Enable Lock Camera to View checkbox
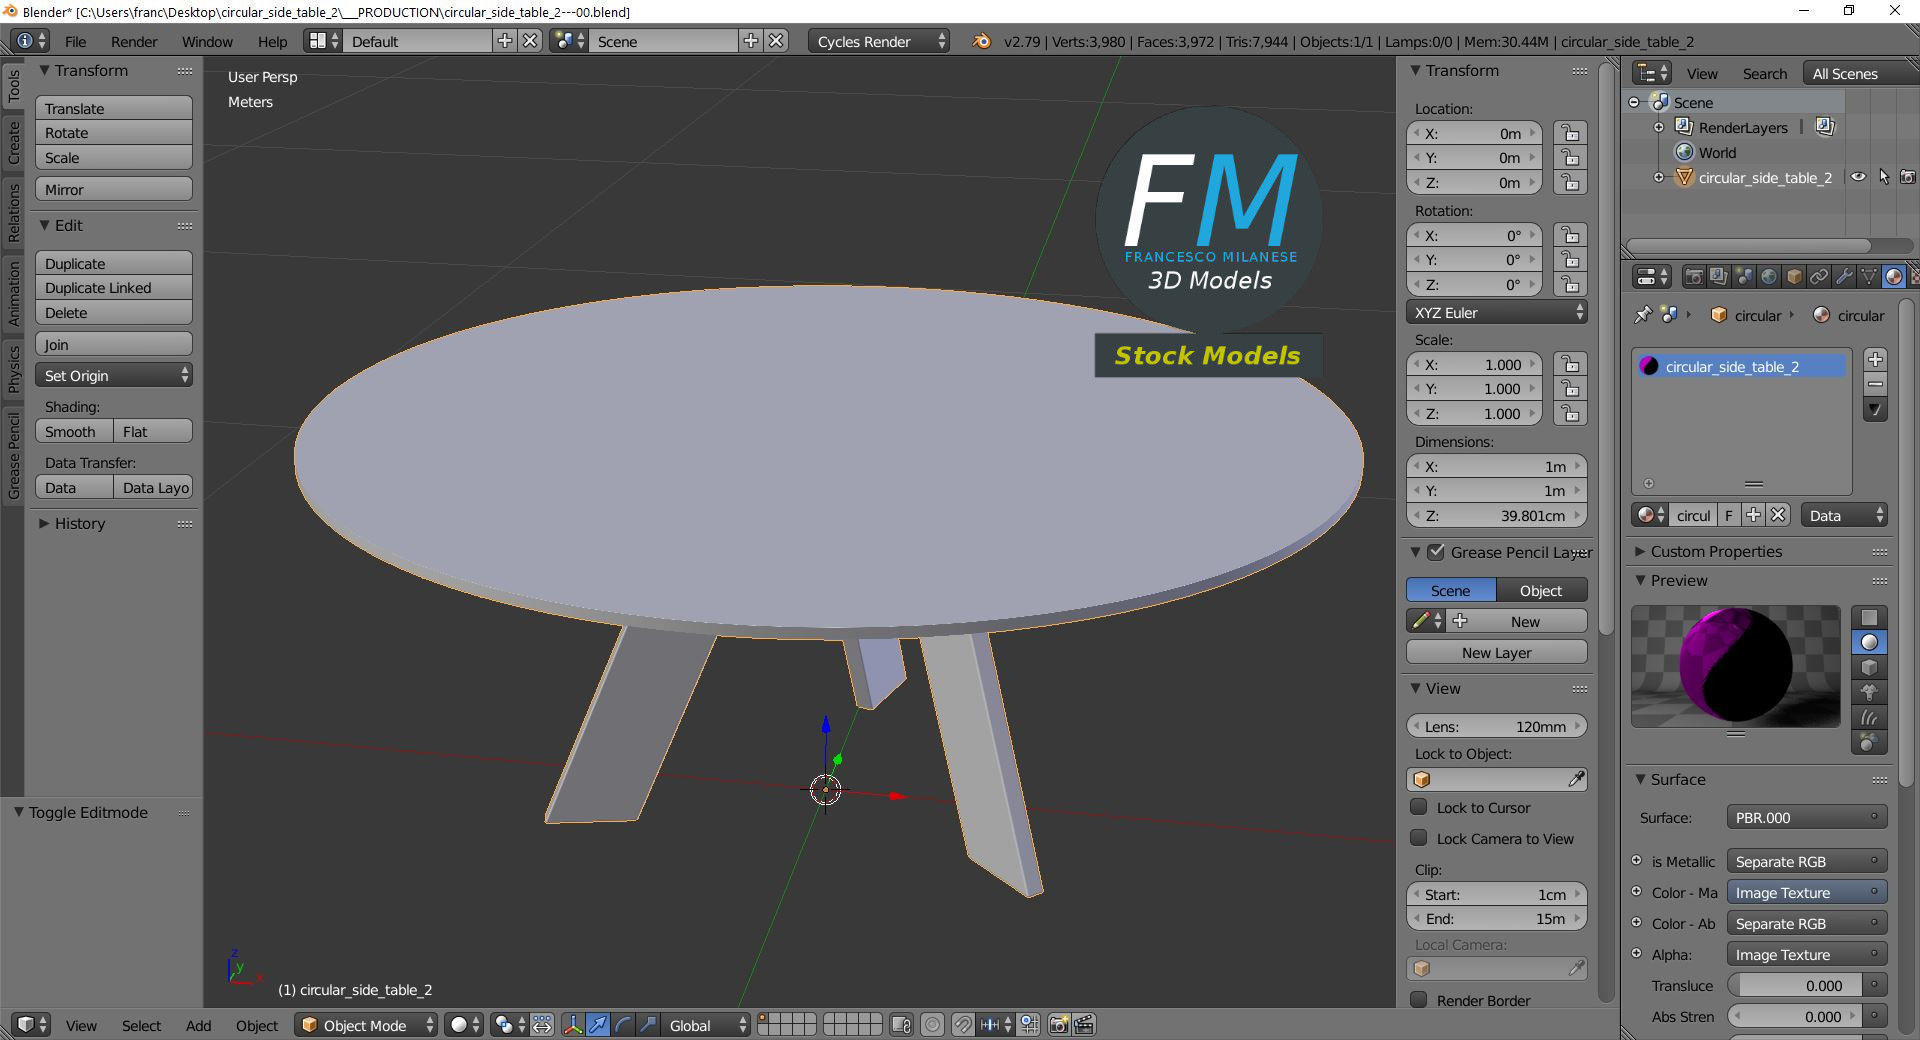 [x=1419, y=838]
